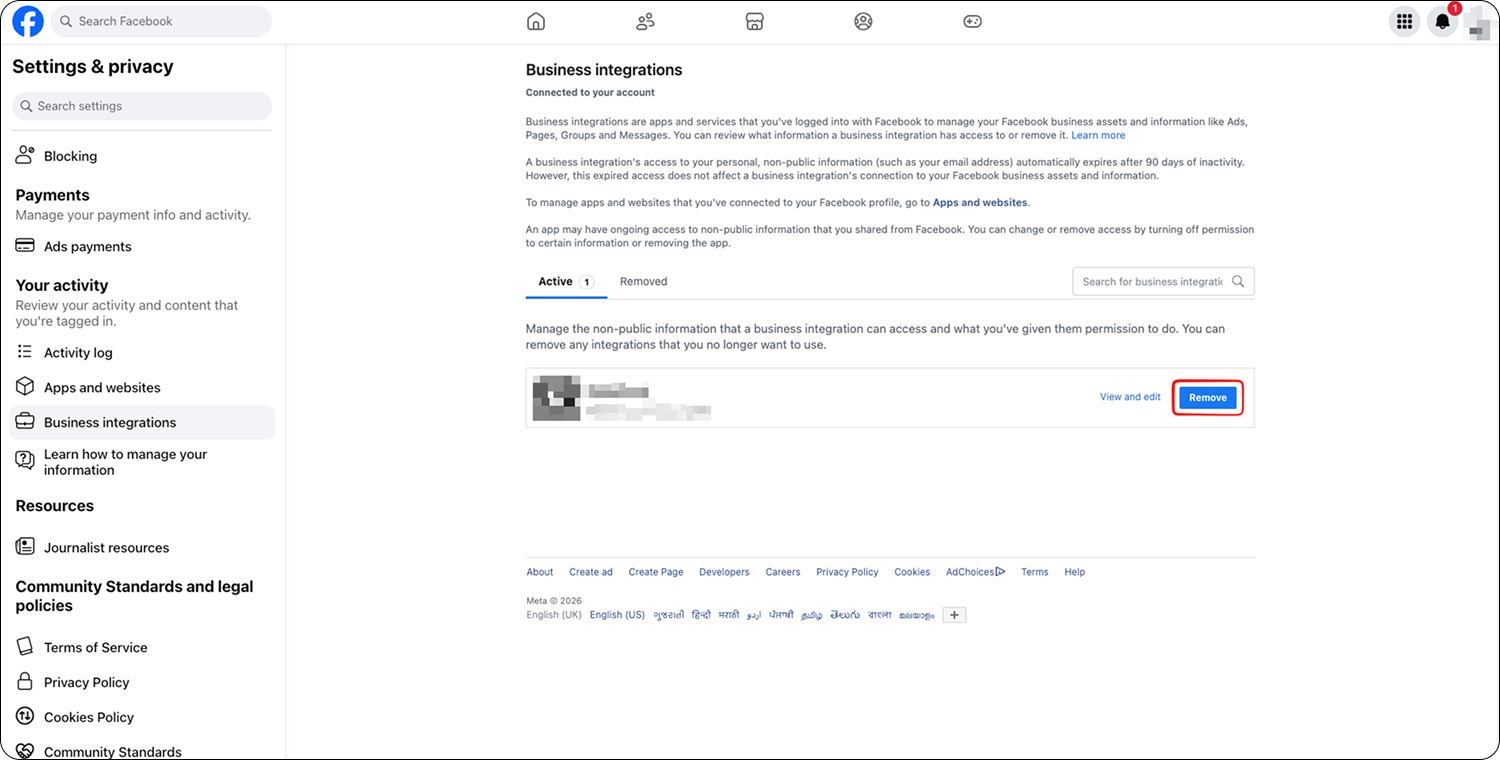The height and width of the screenshot is (760, 1500).
Task: Click the magnifier in integration search box
Action: tap(1238, 282)
